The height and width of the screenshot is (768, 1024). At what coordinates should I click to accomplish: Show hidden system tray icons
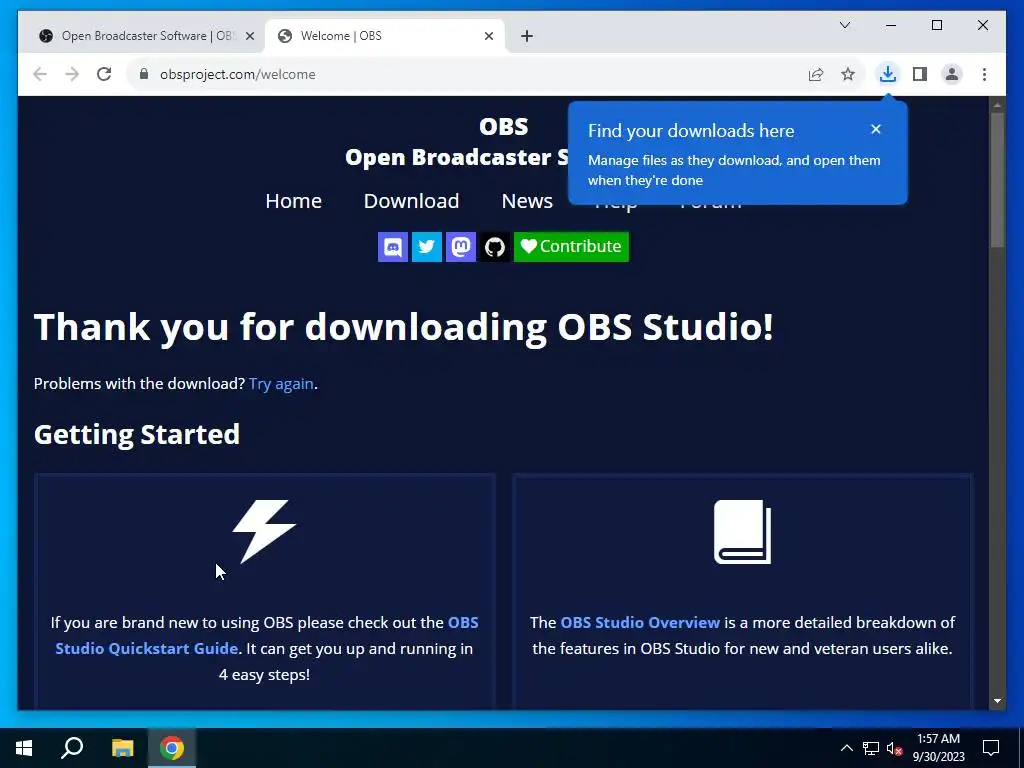pyautogui.click(x=846, y=748)
